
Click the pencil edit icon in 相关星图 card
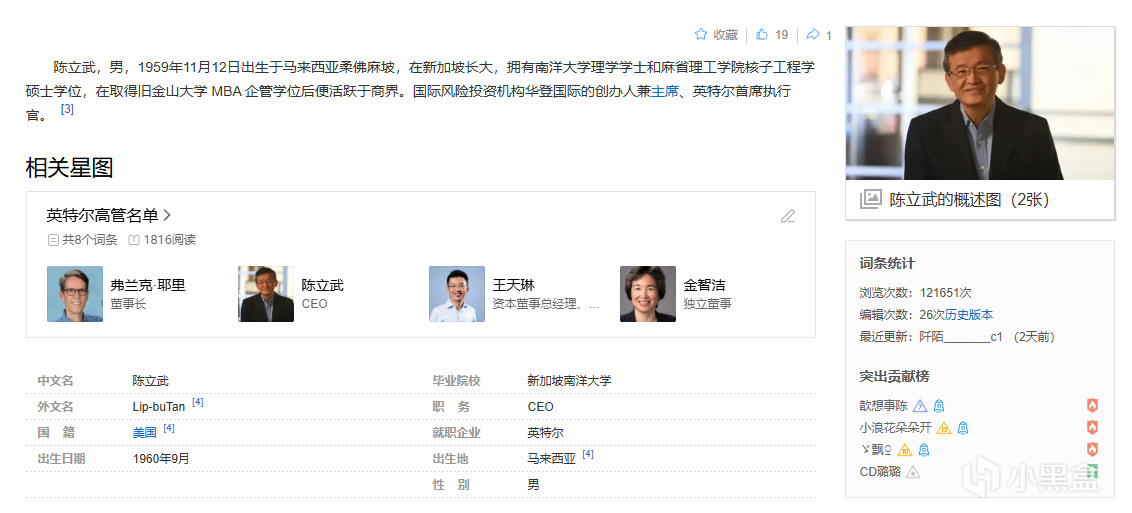coord(788,216)
